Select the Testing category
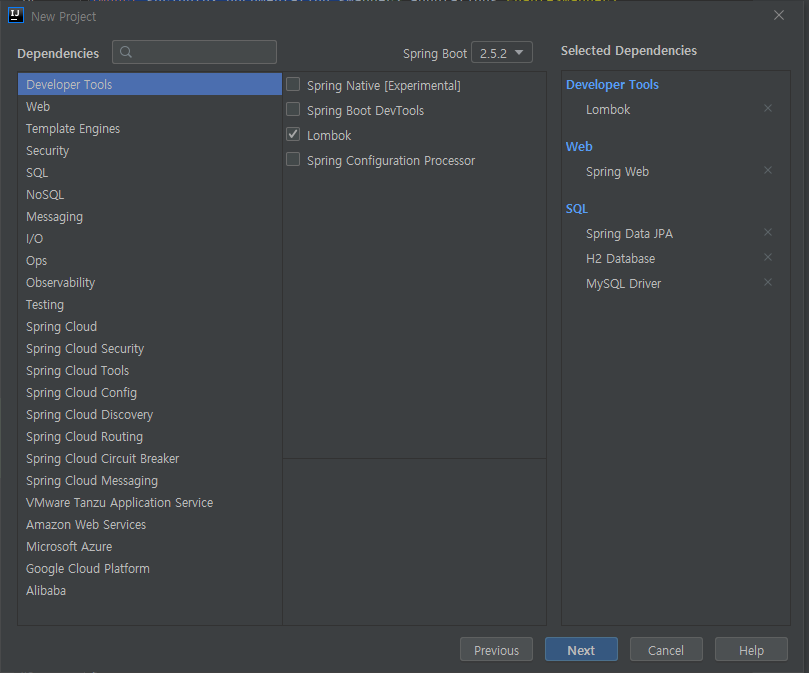 (150, 305)
